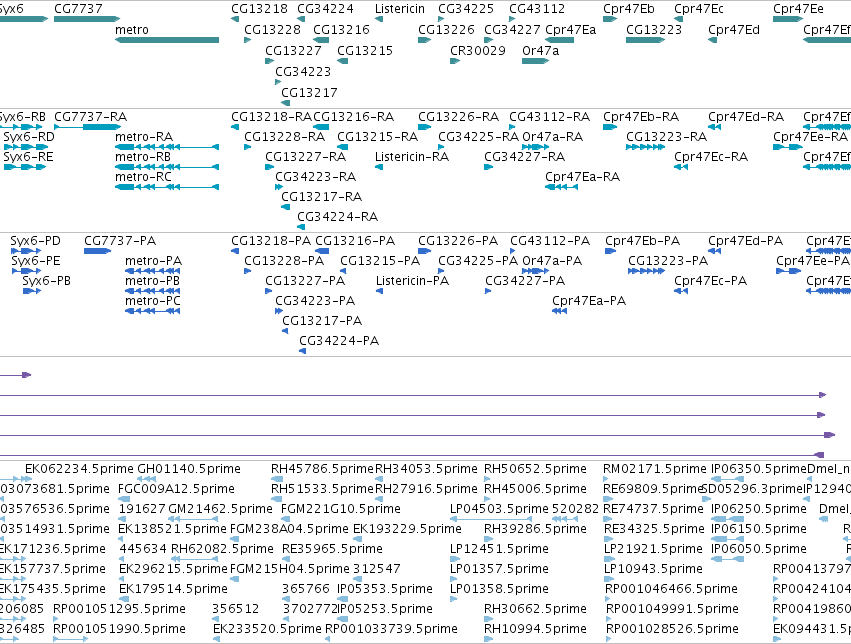Click the metro-RB transcript label
Viewport: 851px width, 644px height.
pos(143,157)
